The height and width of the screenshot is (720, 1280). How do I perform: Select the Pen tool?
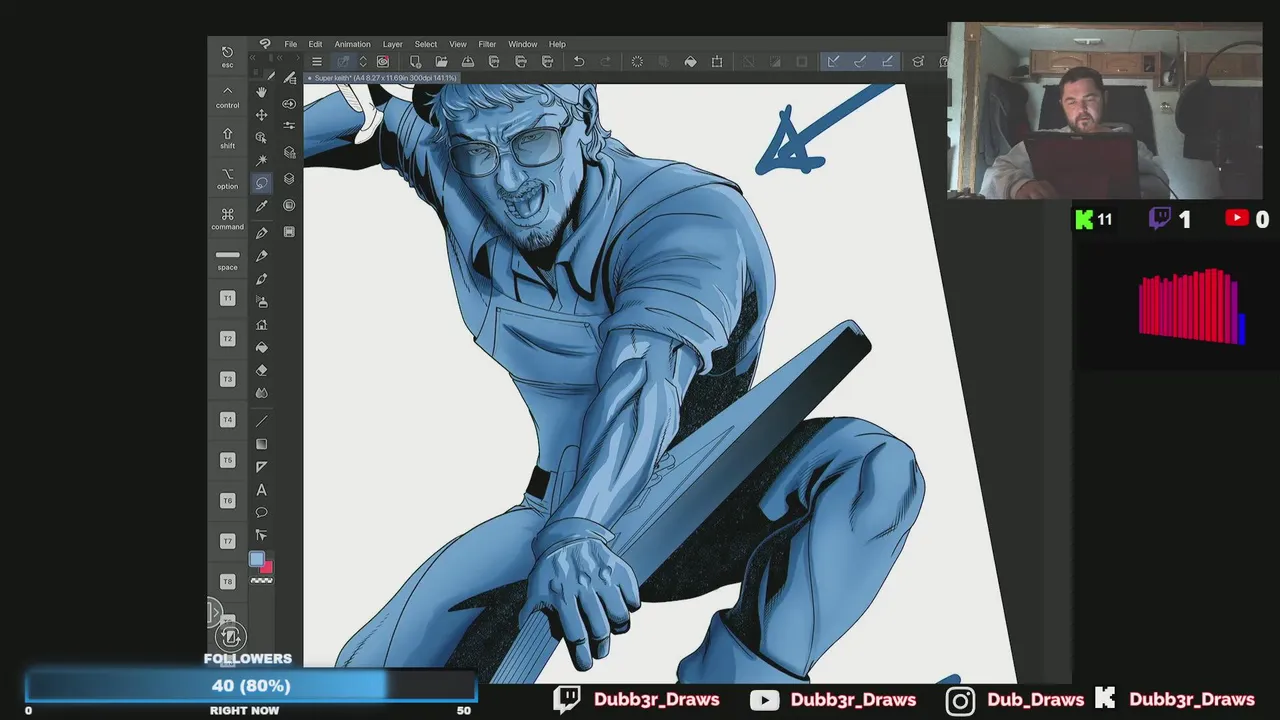point(261,233)
